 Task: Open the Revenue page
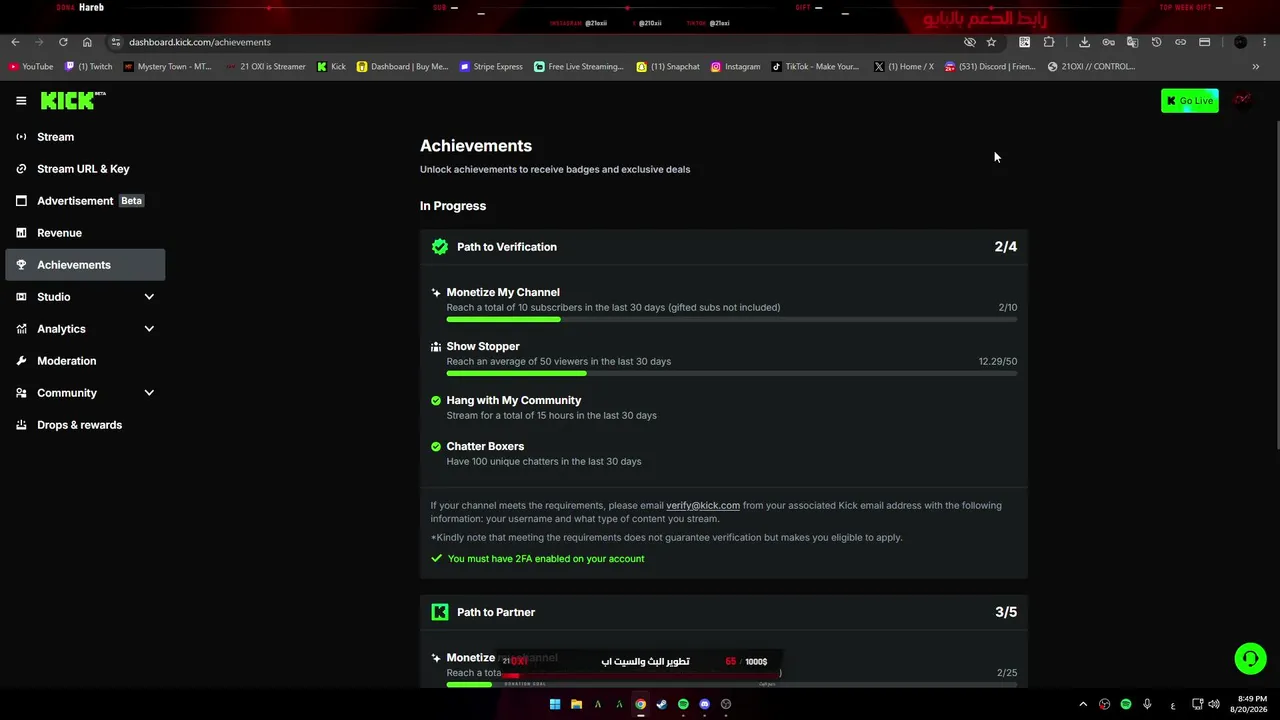point(85,233)
